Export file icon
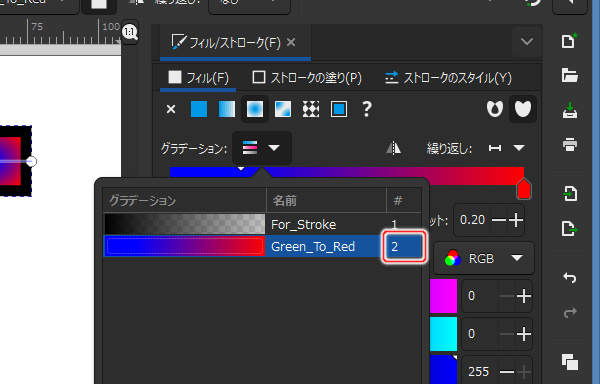The height and width of the screenshot is (384, 600). coord(570,229)
